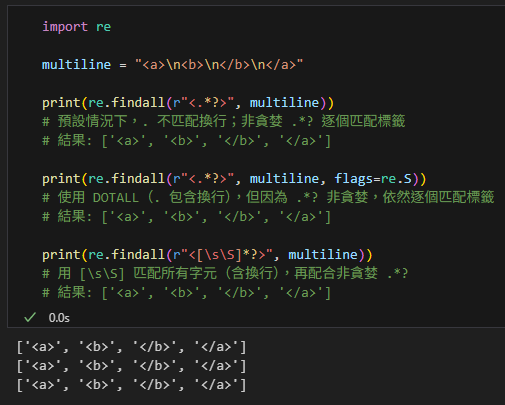Viewport: 505px width, 405px height.
Task: Click the print line containing flags=re.S
Action: click(234, 179)
